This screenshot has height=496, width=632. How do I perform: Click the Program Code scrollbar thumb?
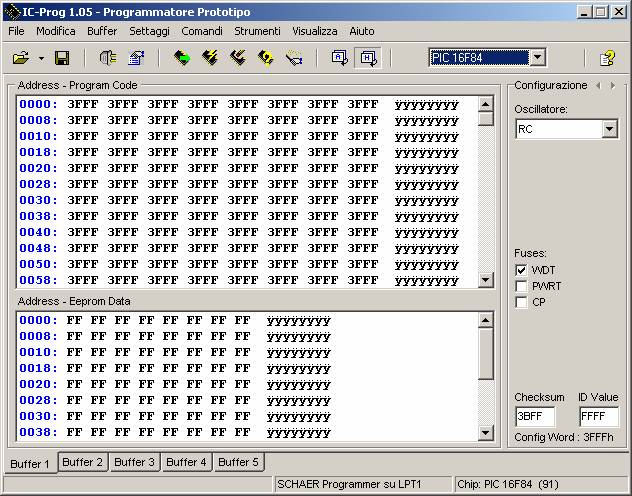click(x=485, y=119)
